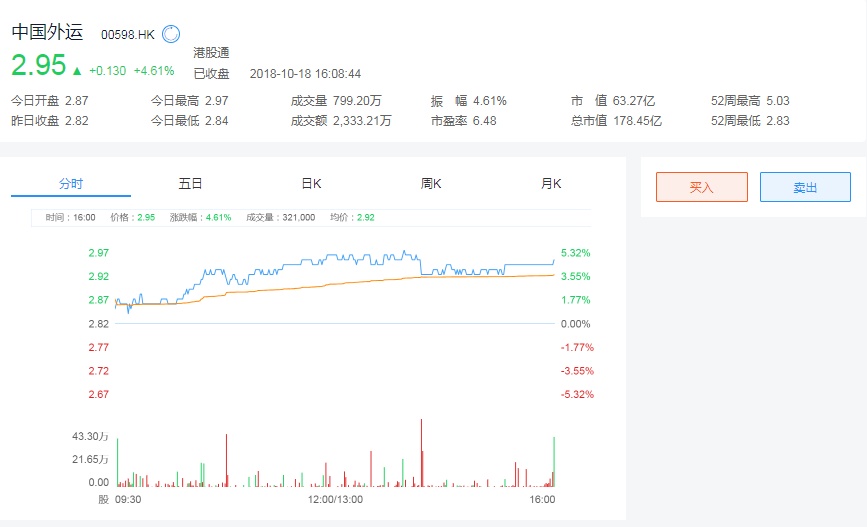
Task: Click the green up-arrow price indicator
Action: tap(77, 71)
